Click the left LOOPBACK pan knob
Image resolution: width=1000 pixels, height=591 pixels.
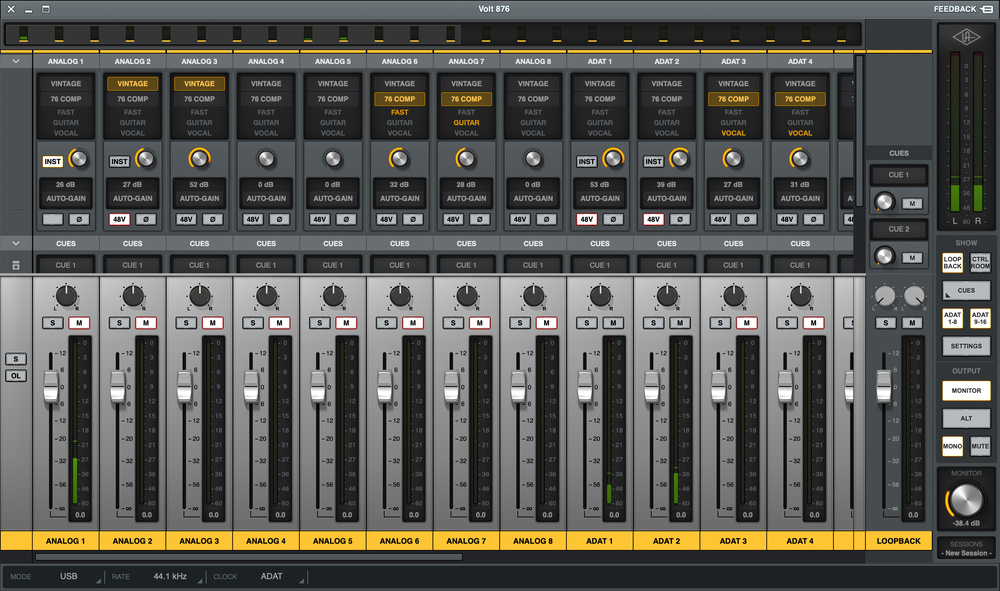(885, 296)
